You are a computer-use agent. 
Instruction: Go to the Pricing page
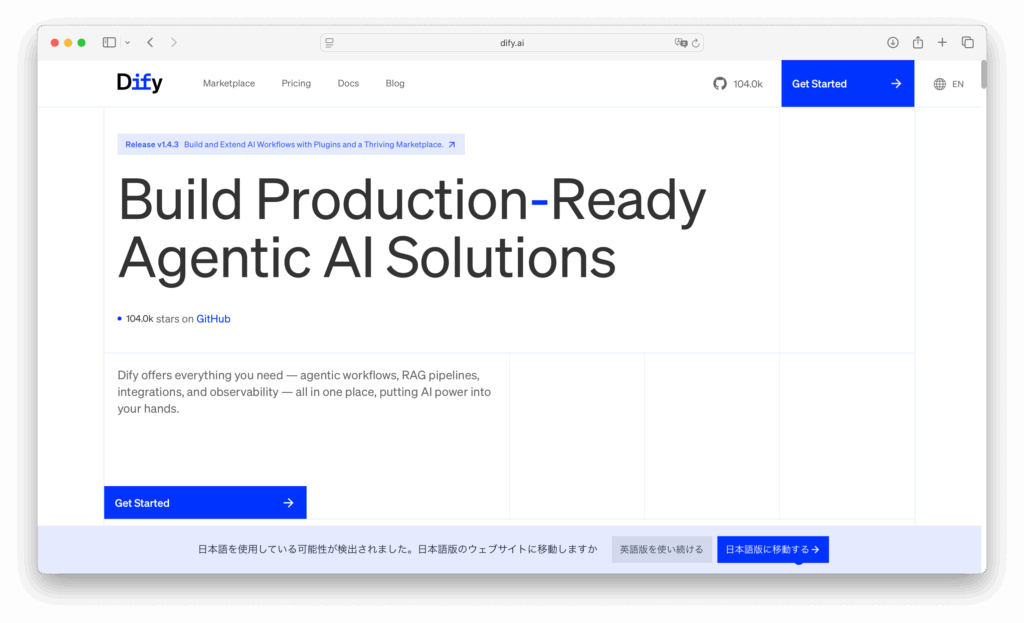[296, 84]
